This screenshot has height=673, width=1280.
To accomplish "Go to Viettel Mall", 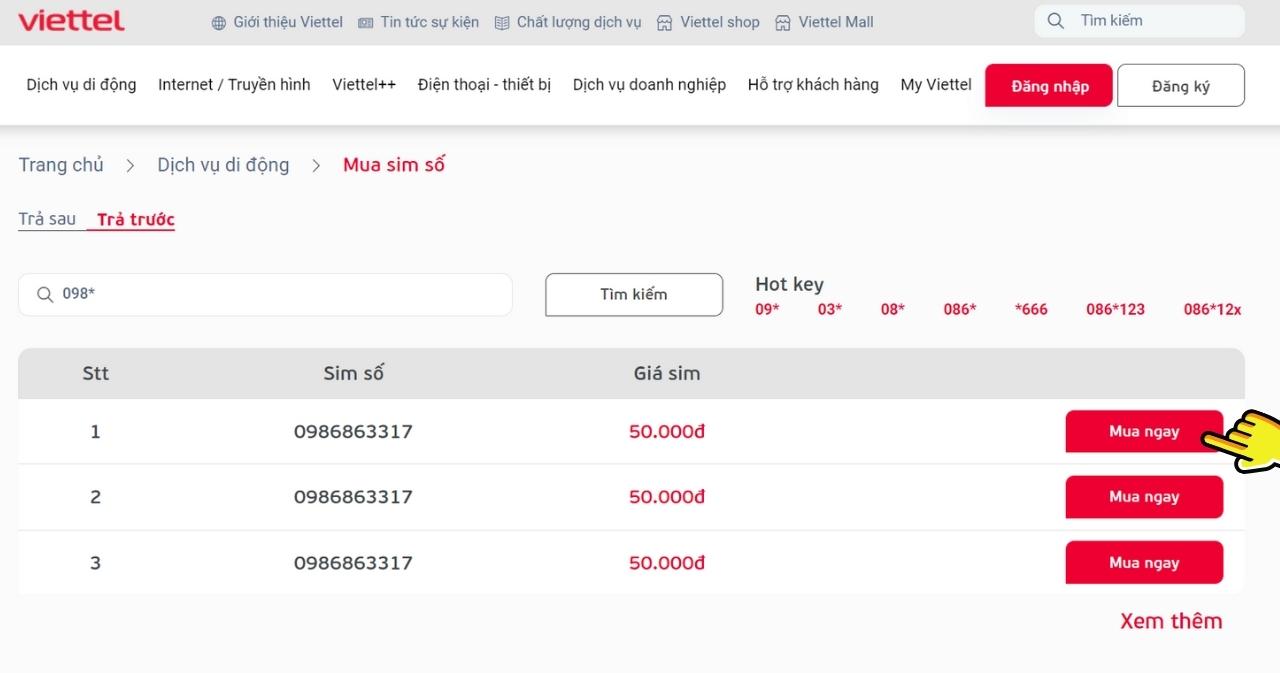I will (836, 22).
